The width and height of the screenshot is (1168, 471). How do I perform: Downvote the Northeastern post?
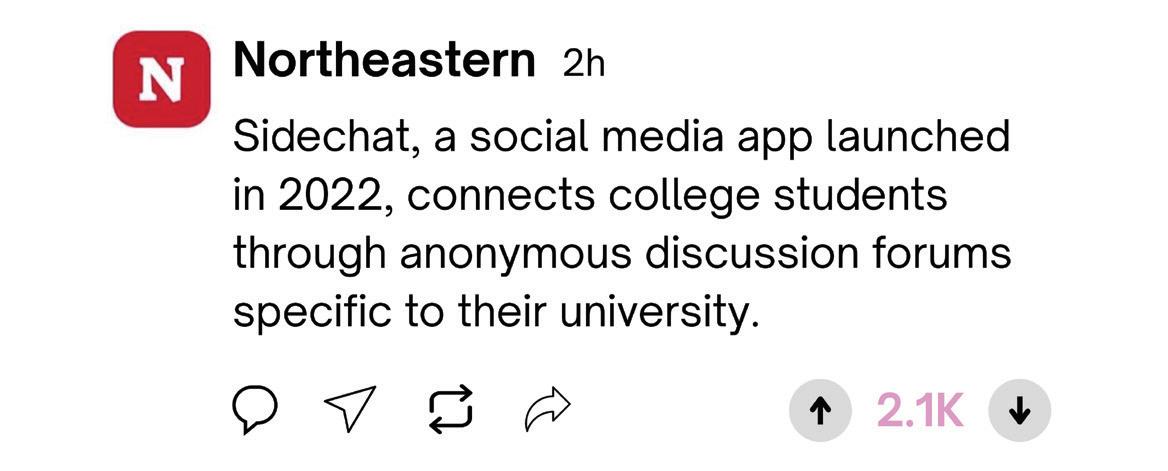pos(1018,411)
